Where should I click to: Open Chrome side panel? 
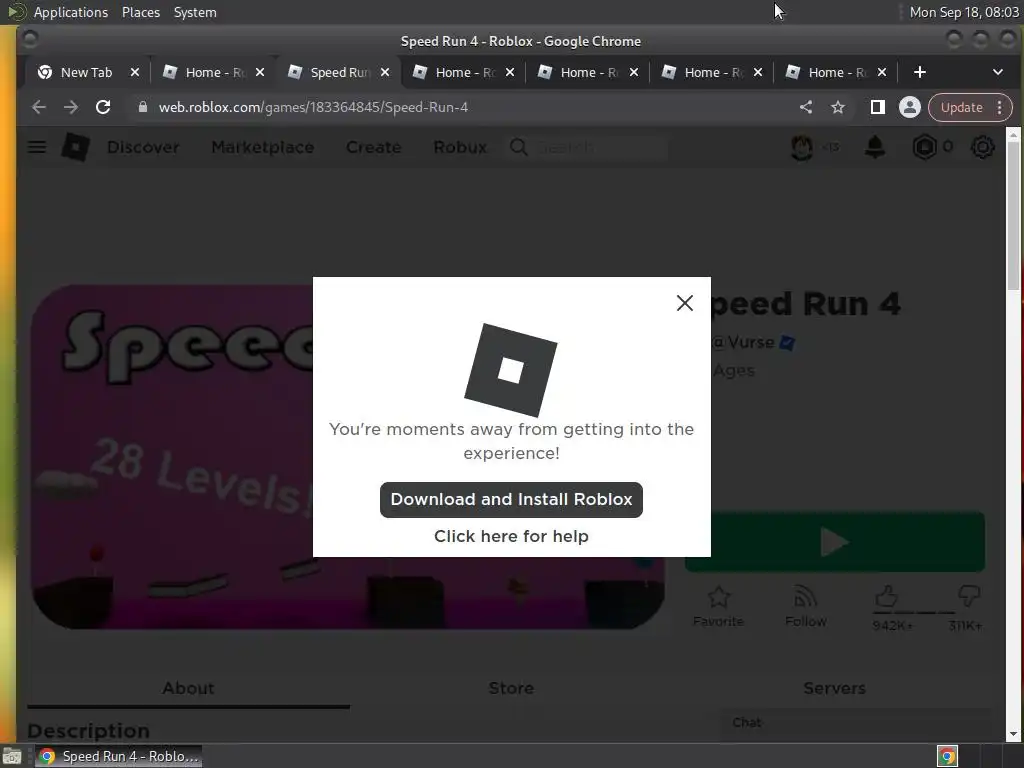(x=878, y=107)
